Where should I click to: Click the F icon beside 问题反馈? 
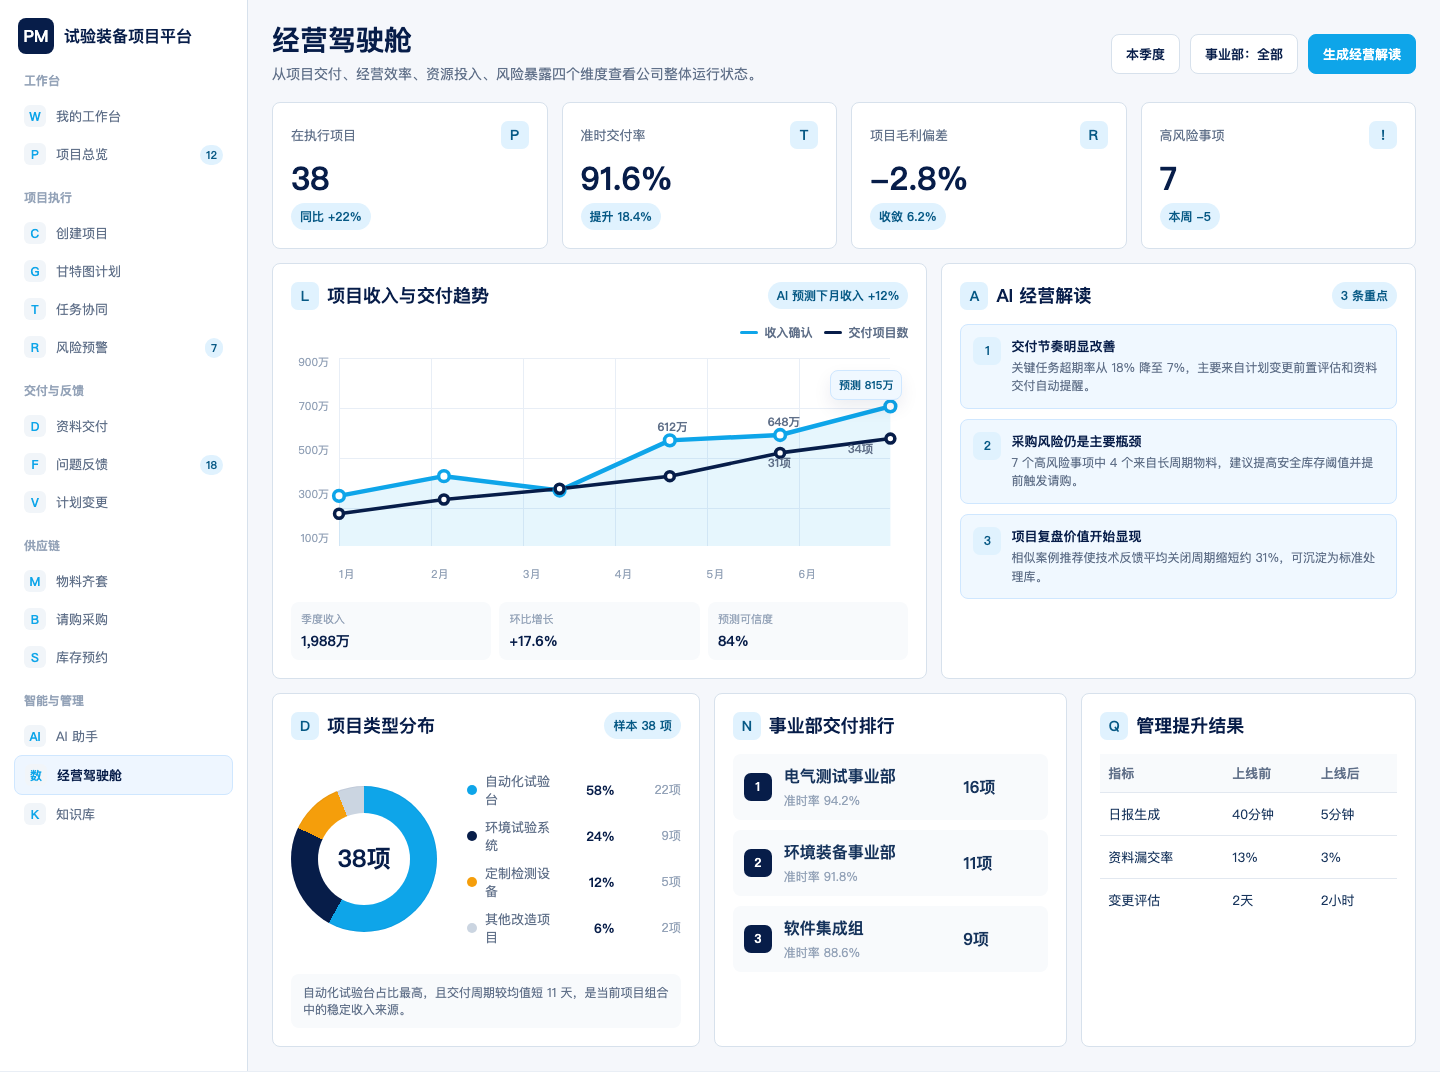(x=35, y=464)
